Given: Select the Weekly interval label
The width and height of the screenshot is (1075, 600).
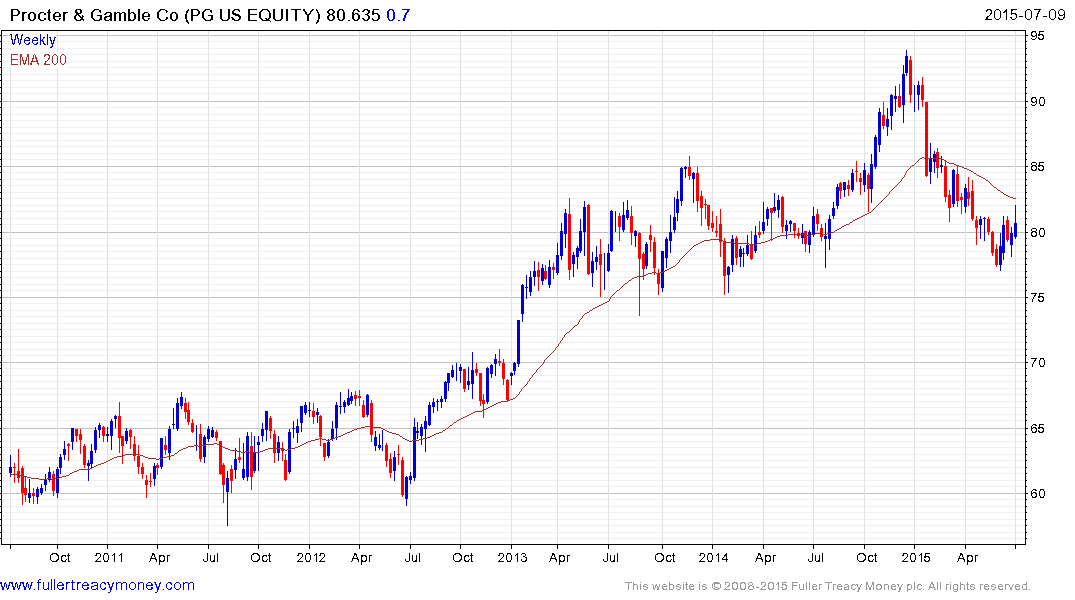Looking at the screenshot, I should click(x=33, y=41).
